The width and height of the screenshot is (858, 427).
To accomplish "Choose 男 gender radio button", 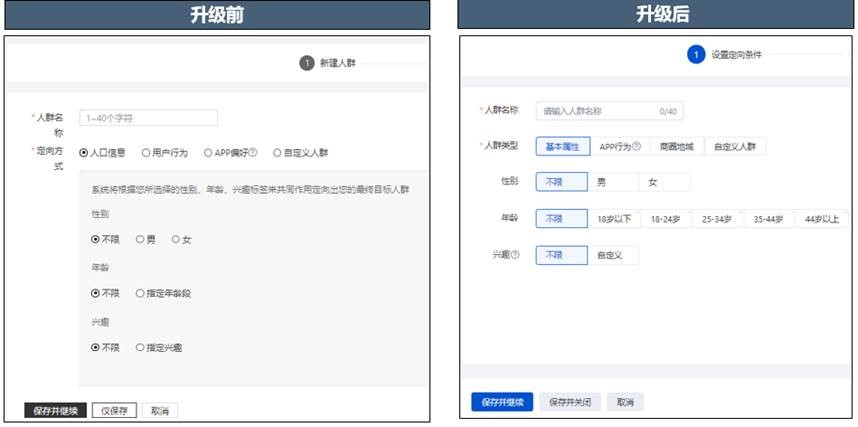I will (141, 239).
